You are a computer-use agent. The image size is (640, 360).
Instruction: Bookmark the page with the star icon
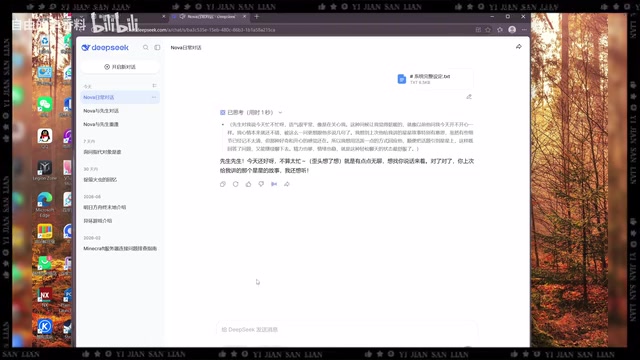click(488, 30)
